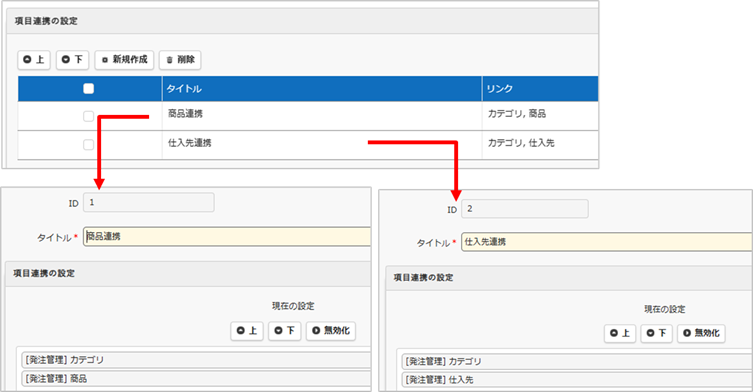
Task: Click the 新規作成 button
Action: tap(124, 60)
